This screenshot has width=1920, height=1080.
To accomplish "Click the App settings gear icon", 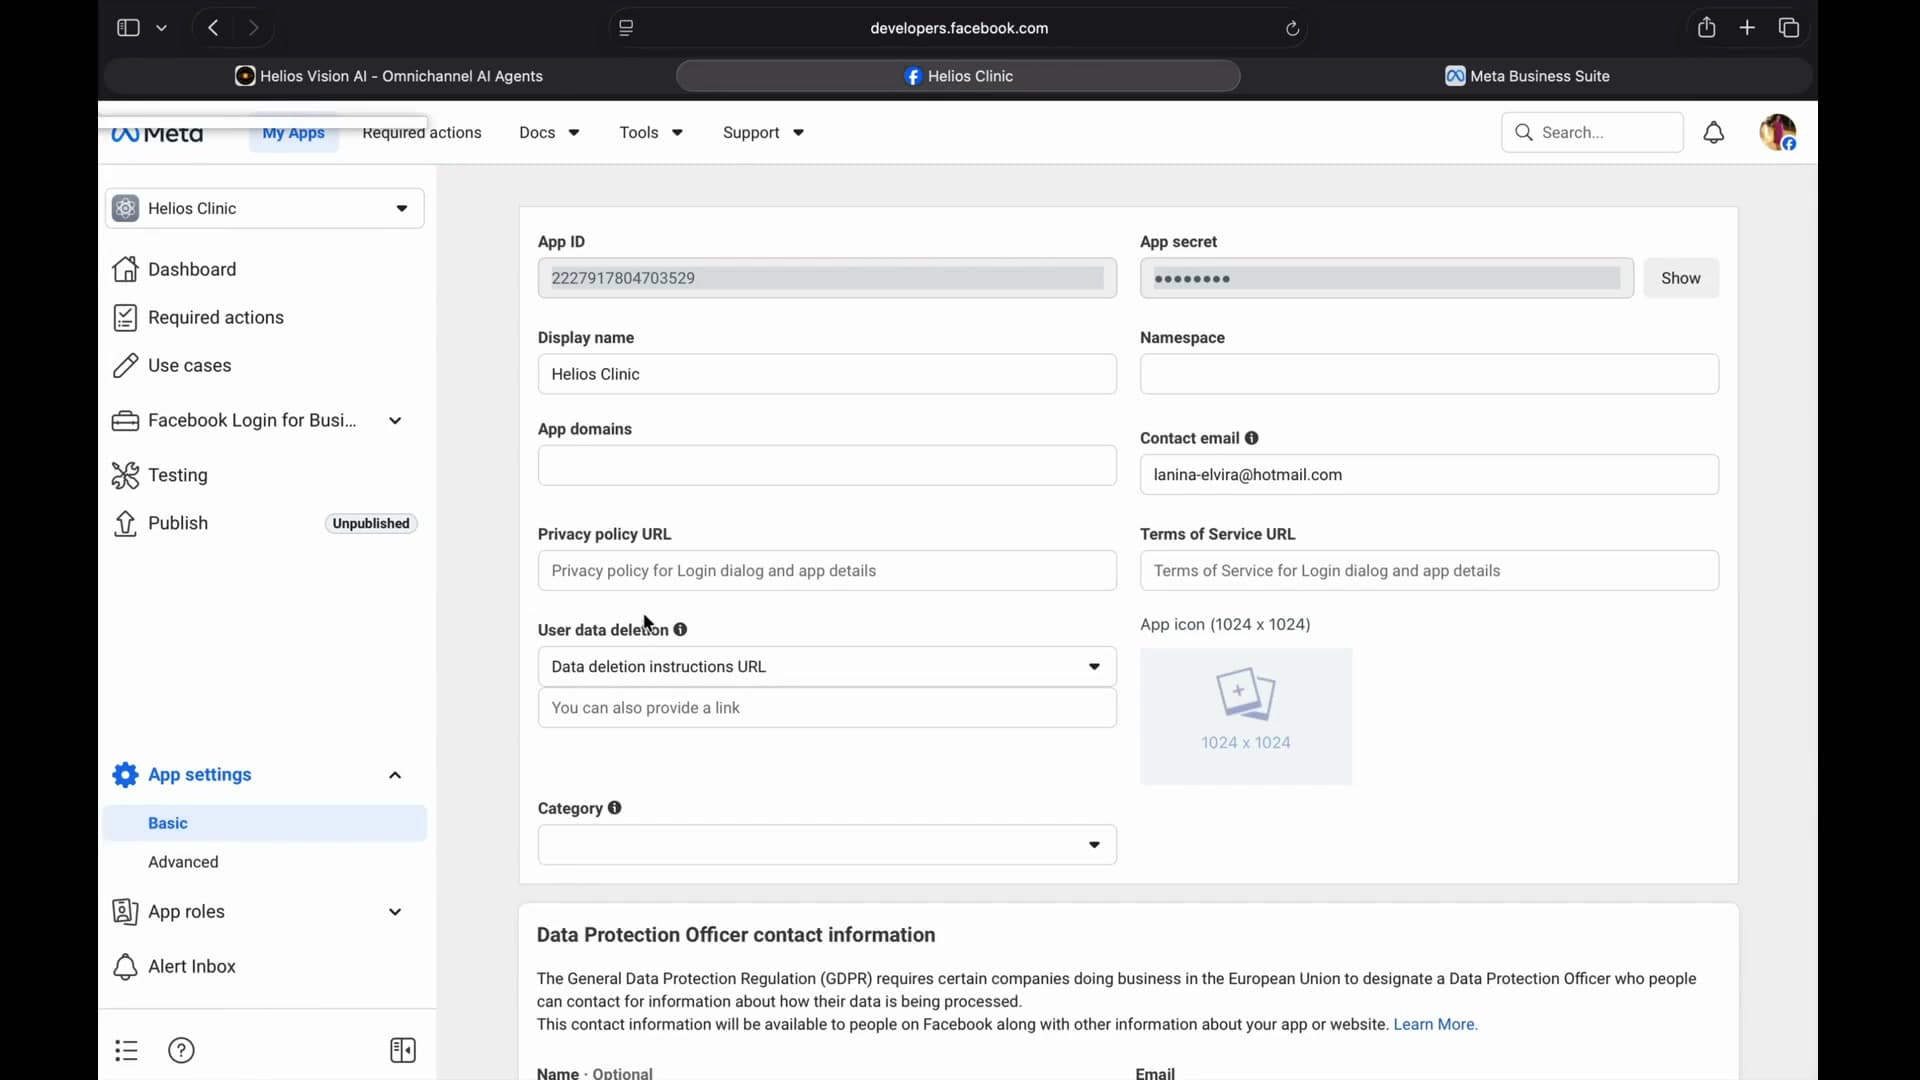I will coord(125,775).
